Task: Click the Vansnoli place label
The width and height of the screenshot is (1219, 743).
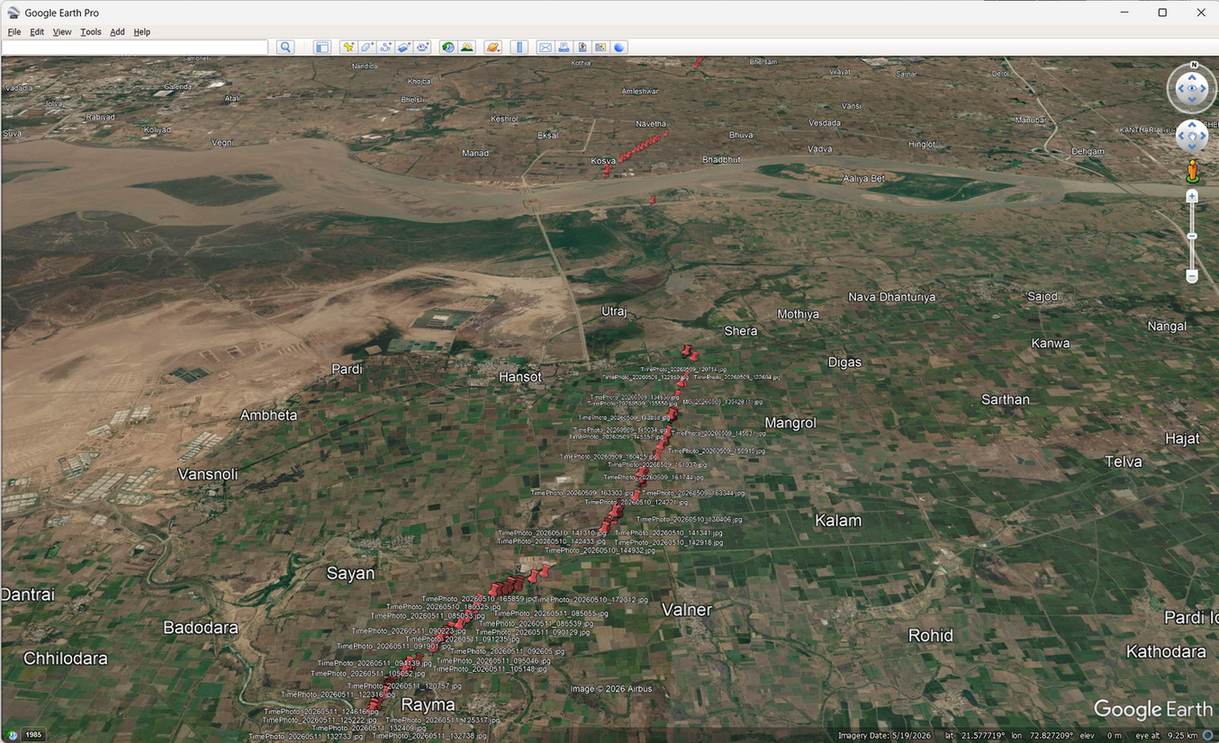Action: click(x=208, y=474)
